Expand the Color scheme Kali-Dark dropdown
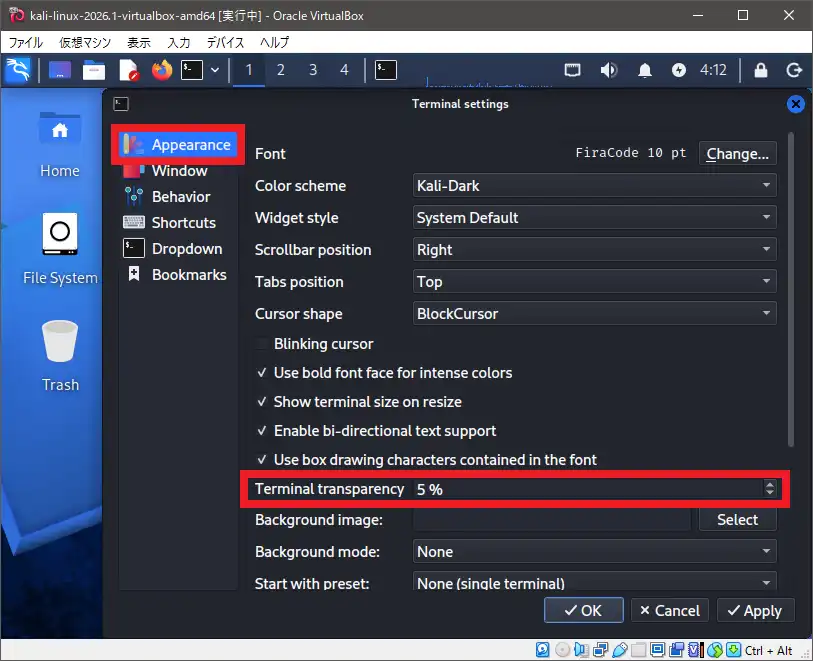 tap(595, 186)
